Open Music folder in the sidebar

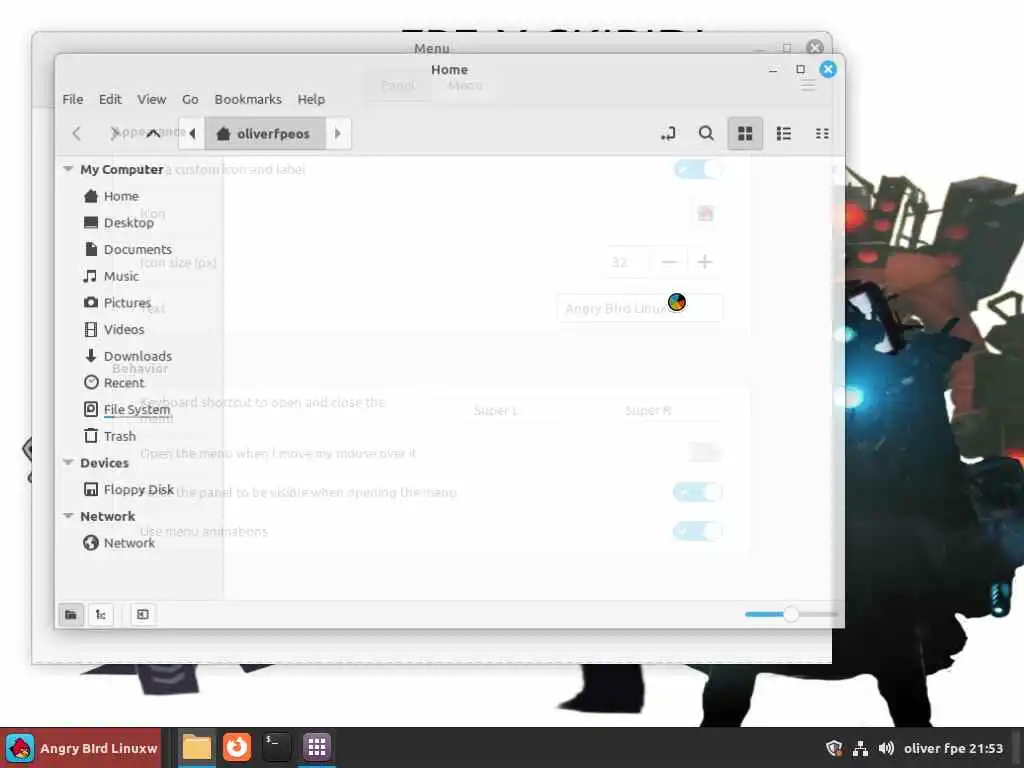click(x=111, y=276)
